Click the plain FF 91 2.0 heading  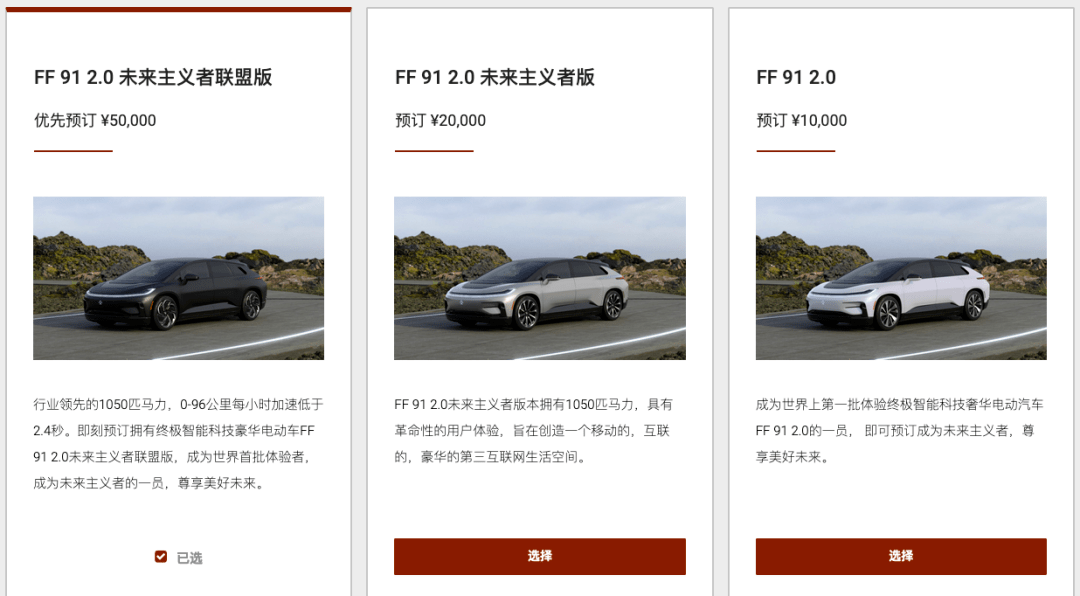(x=796, y=77)
